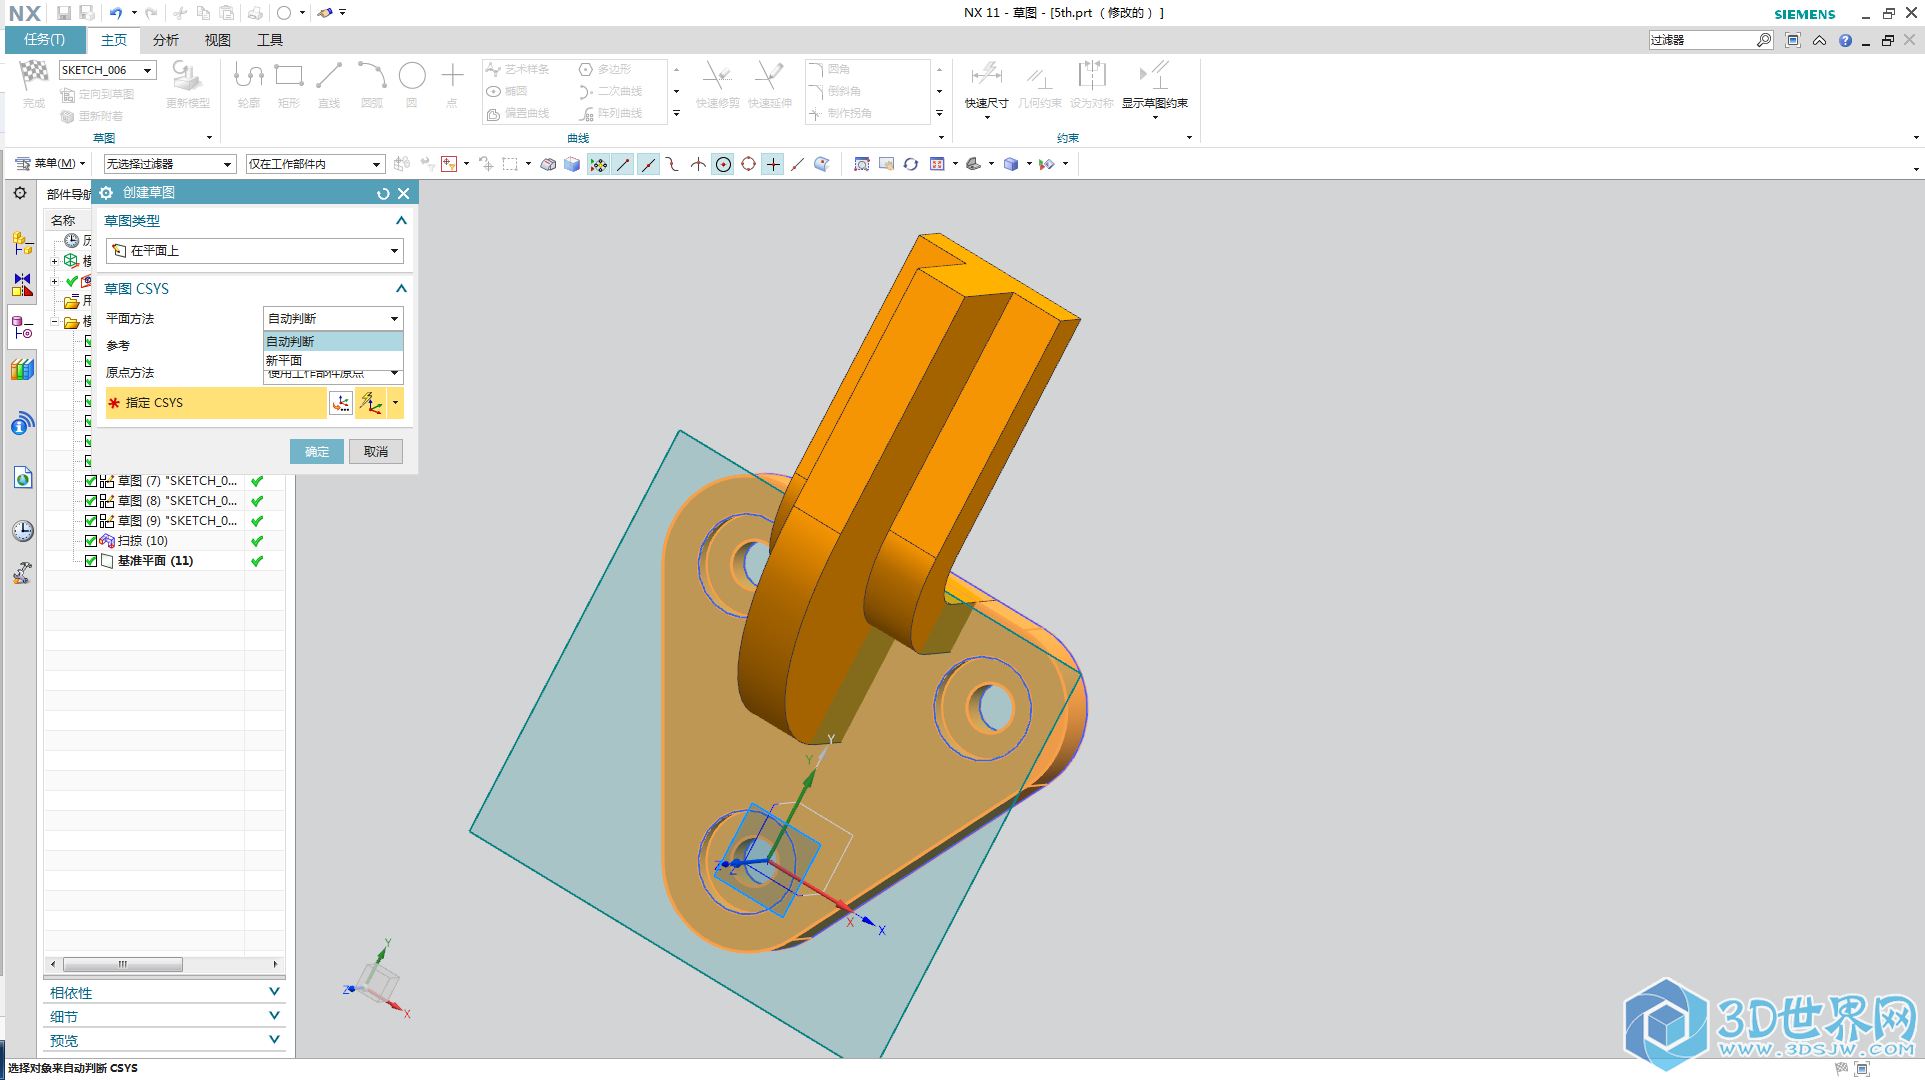
Task: Toggle checkbox for 基准平面 (11) feature
Action: click(x=91, y=561)
